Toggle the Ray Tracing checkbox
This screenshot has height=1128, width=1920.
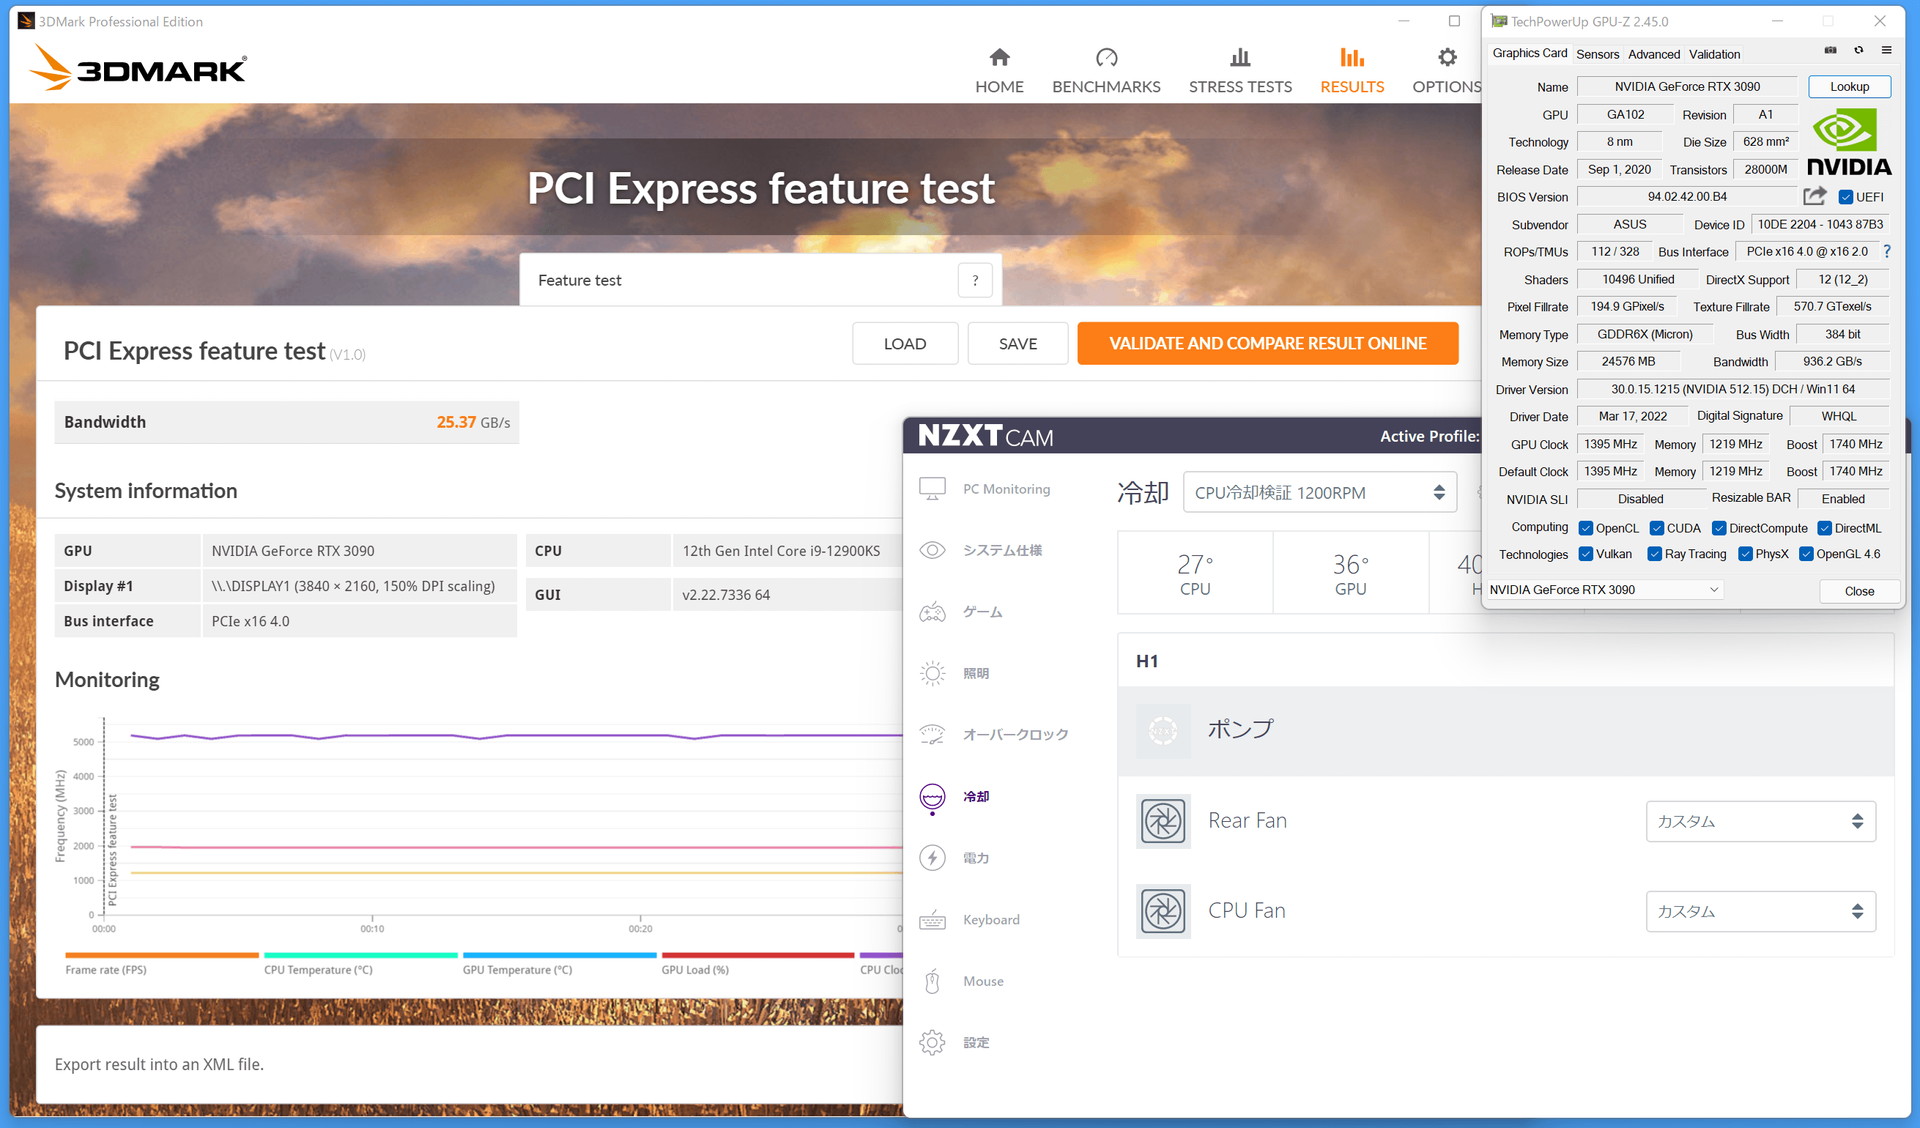coord(1654,554)
